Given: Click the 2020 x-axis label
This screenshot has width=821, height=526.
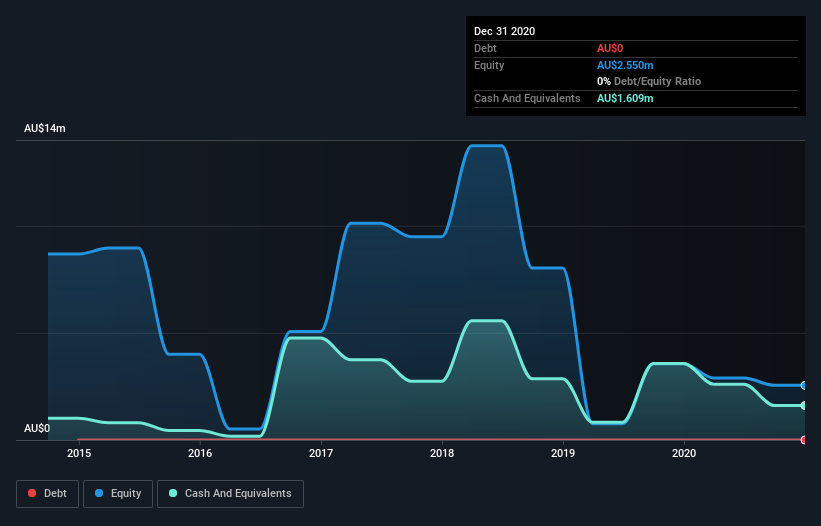Looking at the screenshot, I should [x=684, y=453].
